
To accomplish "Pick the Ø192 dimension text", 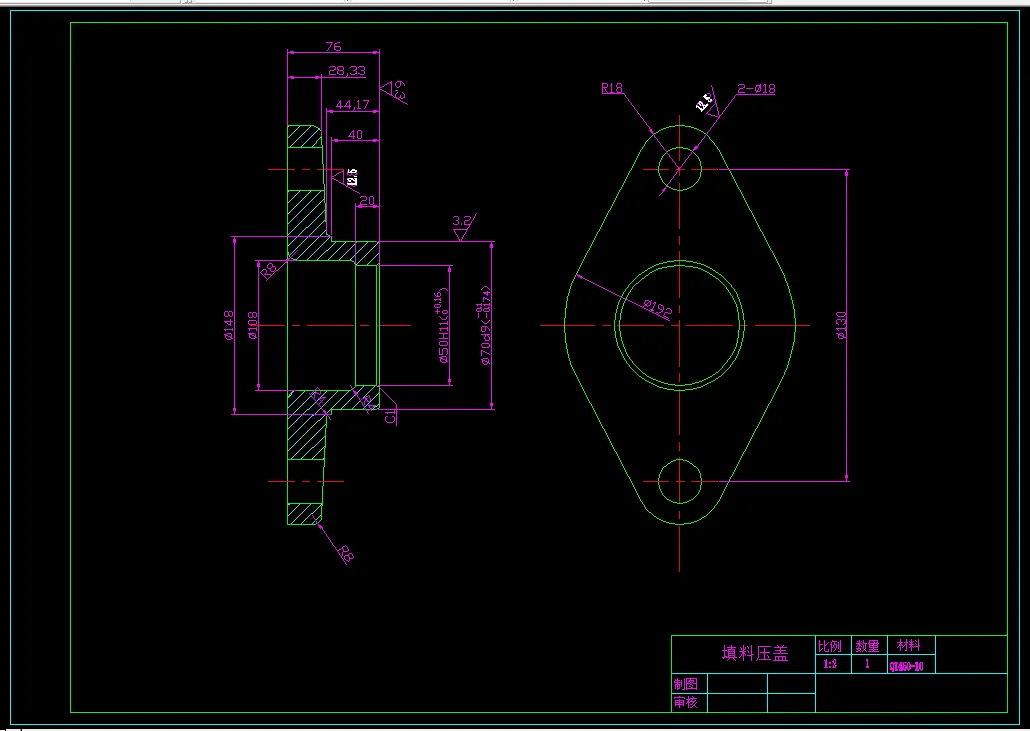I will (658, 309).
